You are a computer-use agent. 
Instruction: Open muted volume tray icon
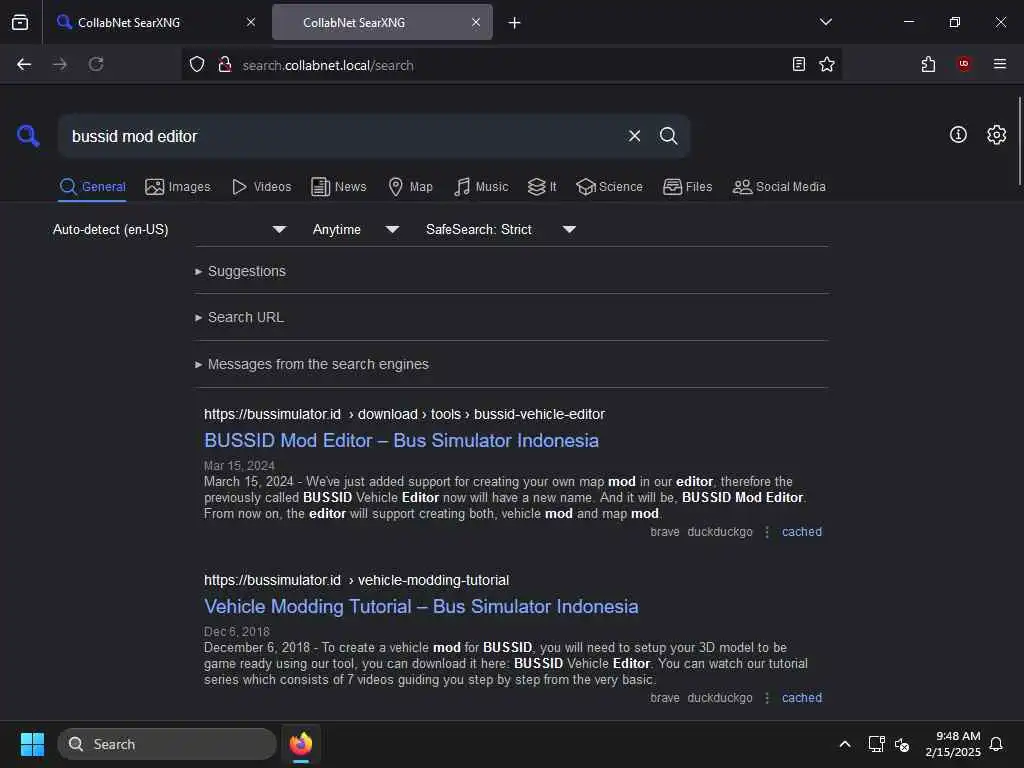coord(902,744)
